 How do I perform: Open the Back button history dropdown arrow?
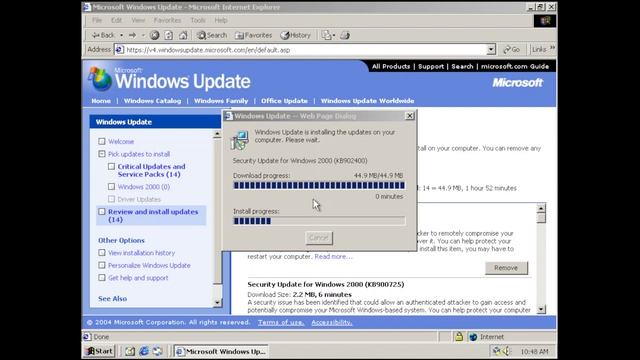pyautogui.click(x=121, y=36)
